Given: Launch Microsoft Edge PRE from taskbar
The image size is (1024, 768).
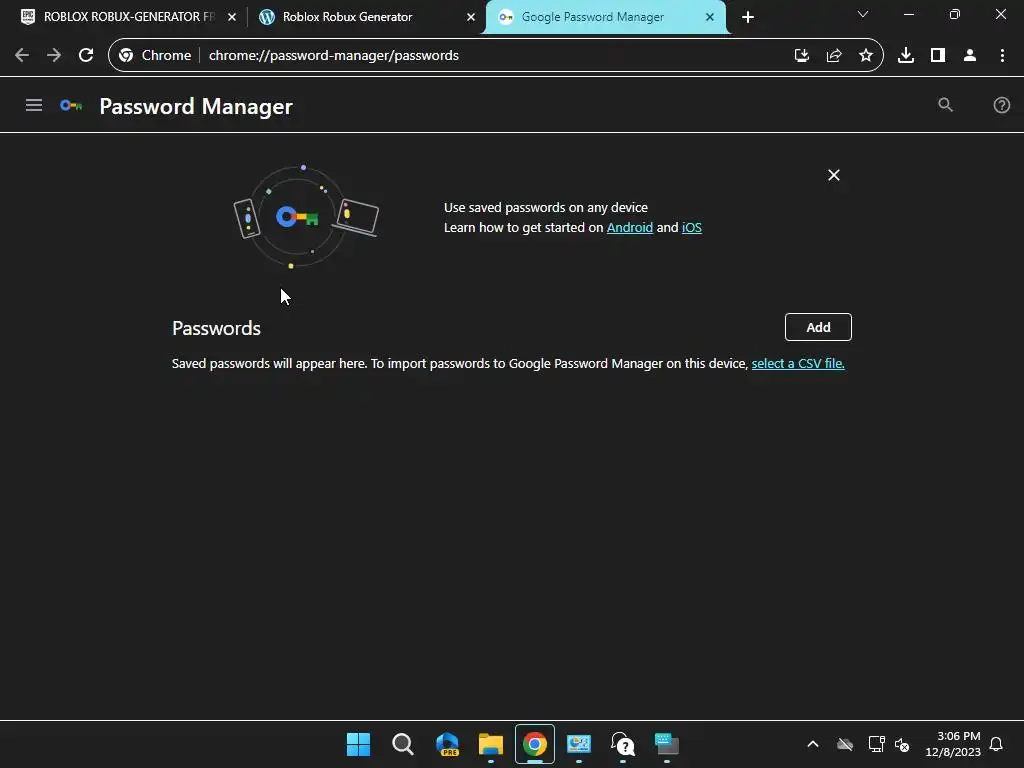Looking at the screenshot, I should 447,744.
